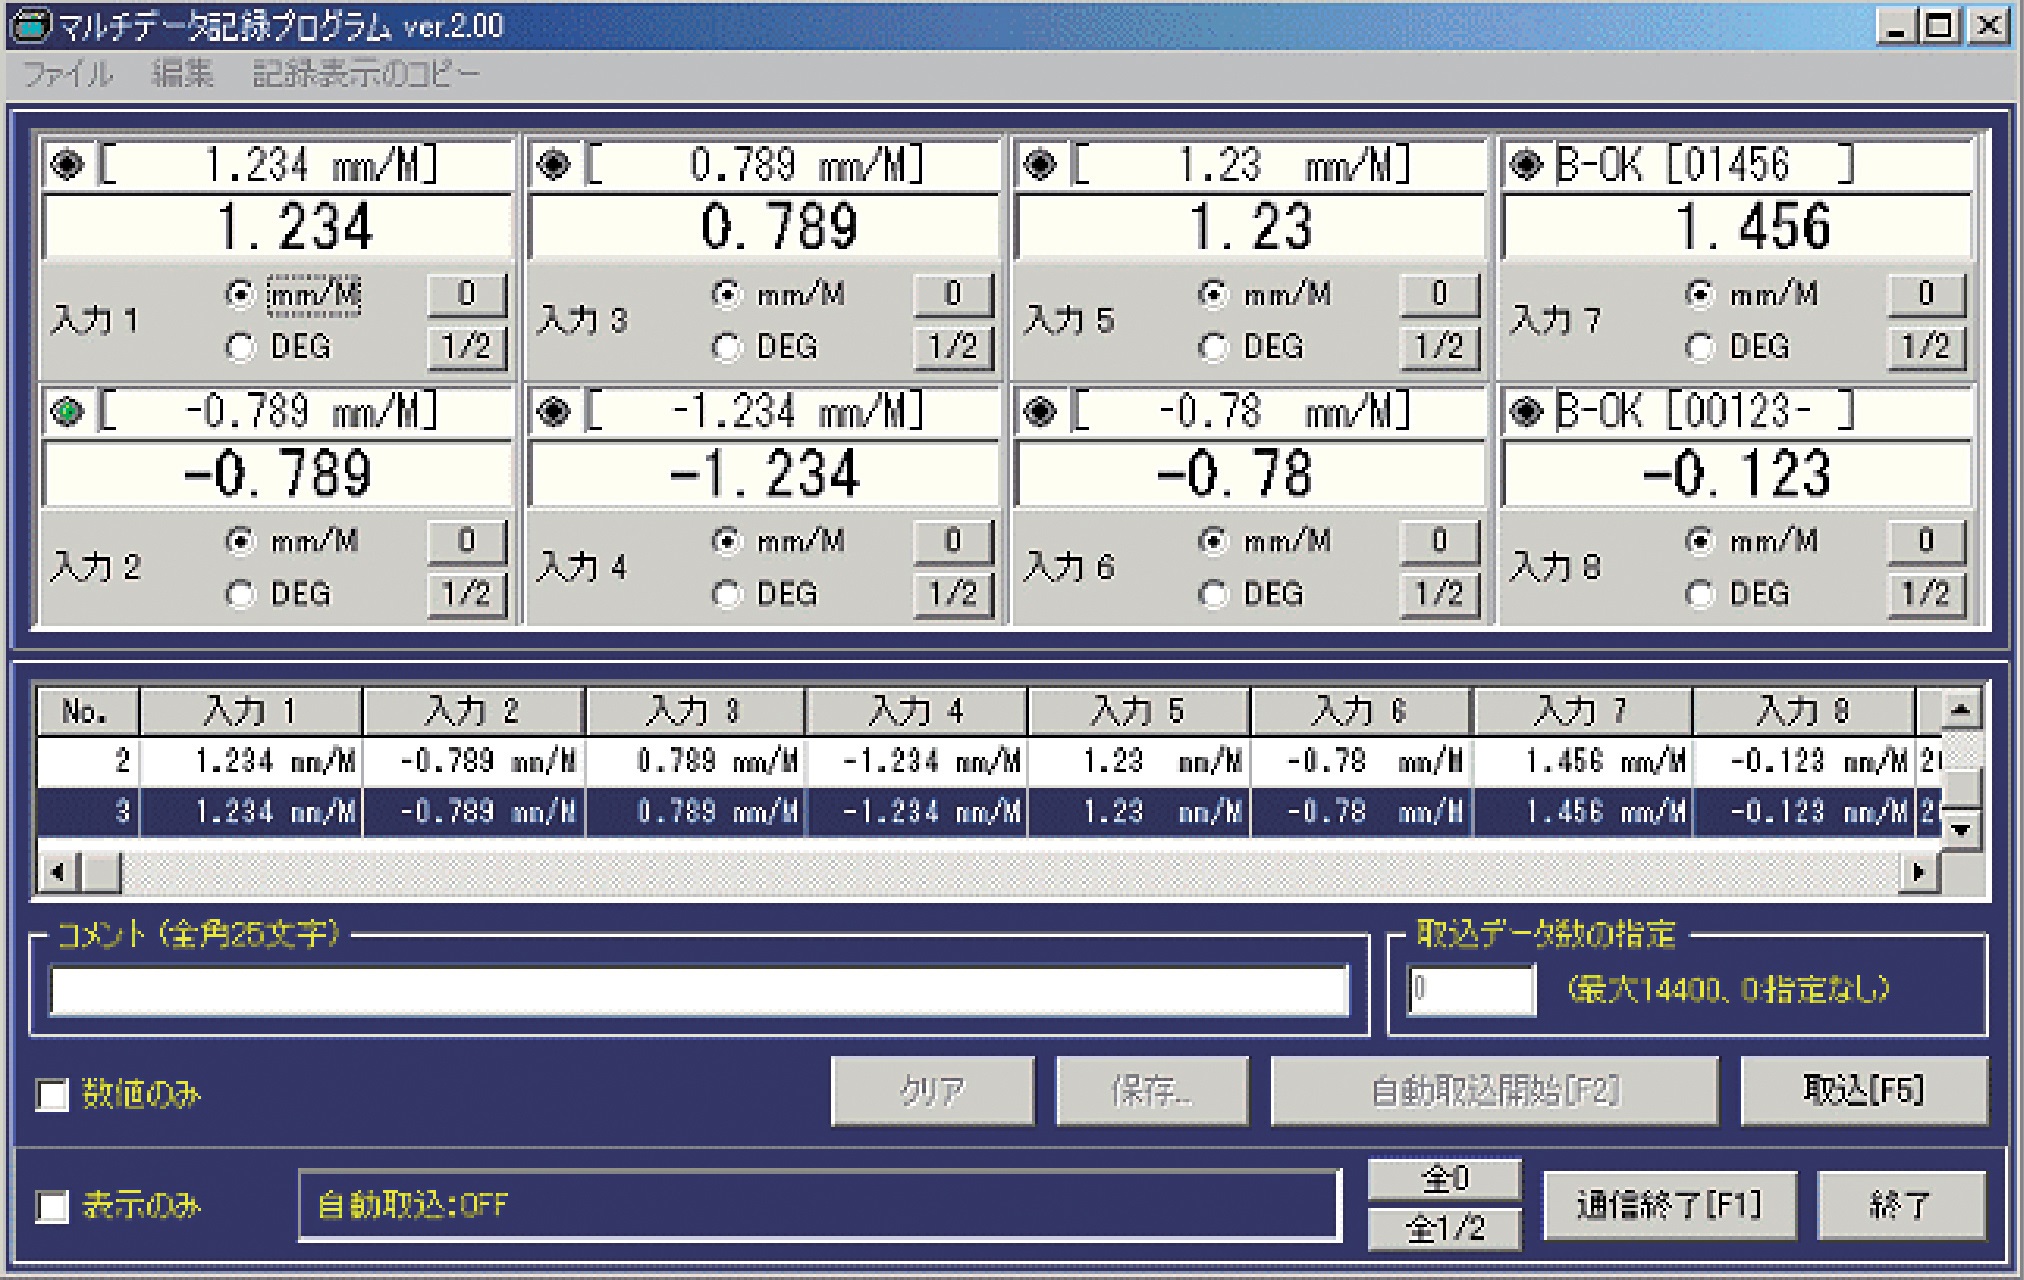2024x1280 pixels.
Task: Zero the 入力 2 value with 0 button
Action: click(467, 541)
